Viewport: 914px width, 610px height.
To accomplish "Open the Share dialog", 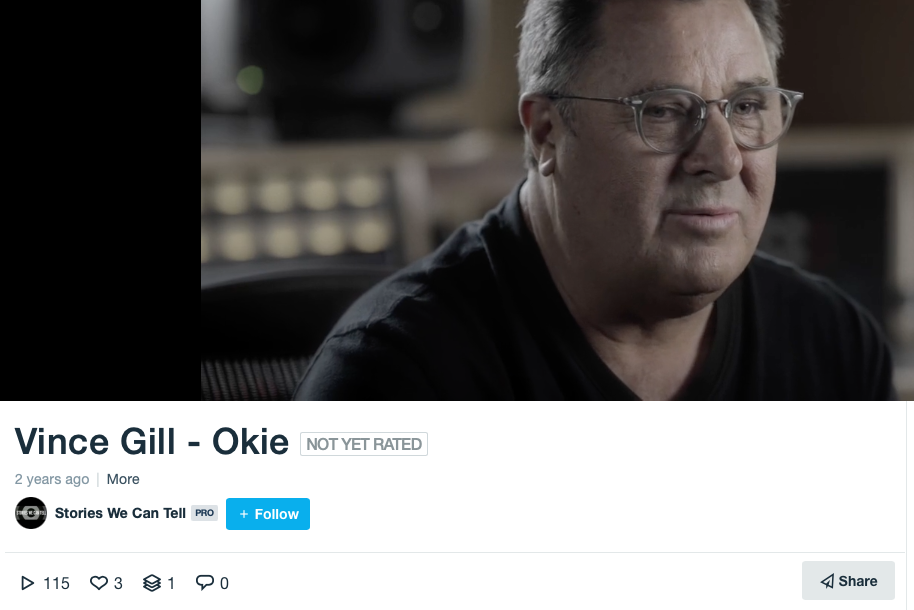I will click(x=848, y=581).
